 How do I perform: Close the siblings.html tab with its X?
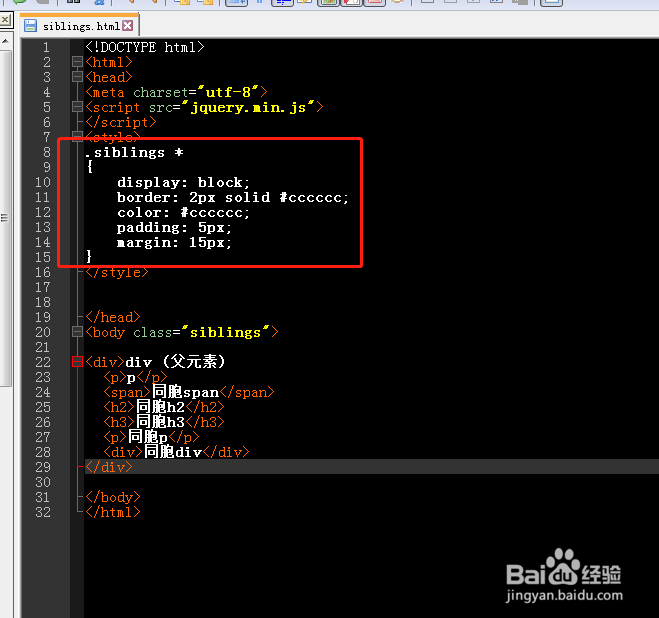tap(128, 26)
